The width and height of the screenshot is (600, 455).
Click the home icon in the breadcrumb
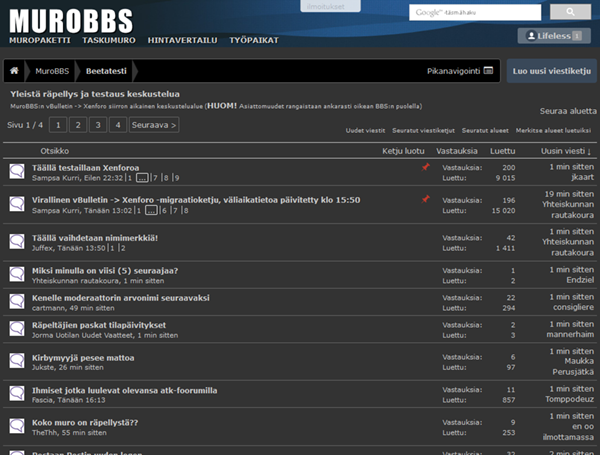(x=15, y=72)
